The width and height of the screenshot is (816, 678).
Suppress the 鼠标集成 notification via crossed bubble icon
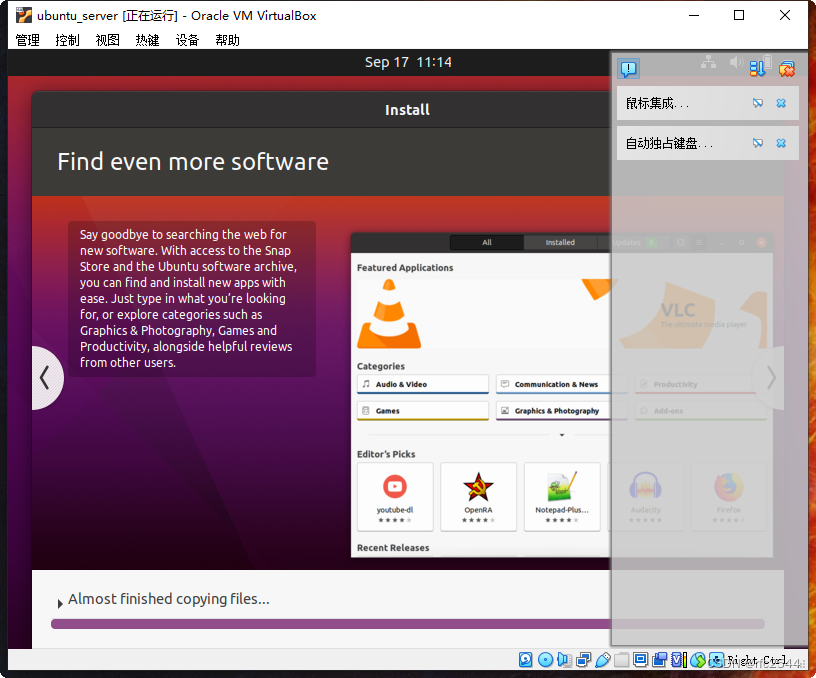pos(758,103)
